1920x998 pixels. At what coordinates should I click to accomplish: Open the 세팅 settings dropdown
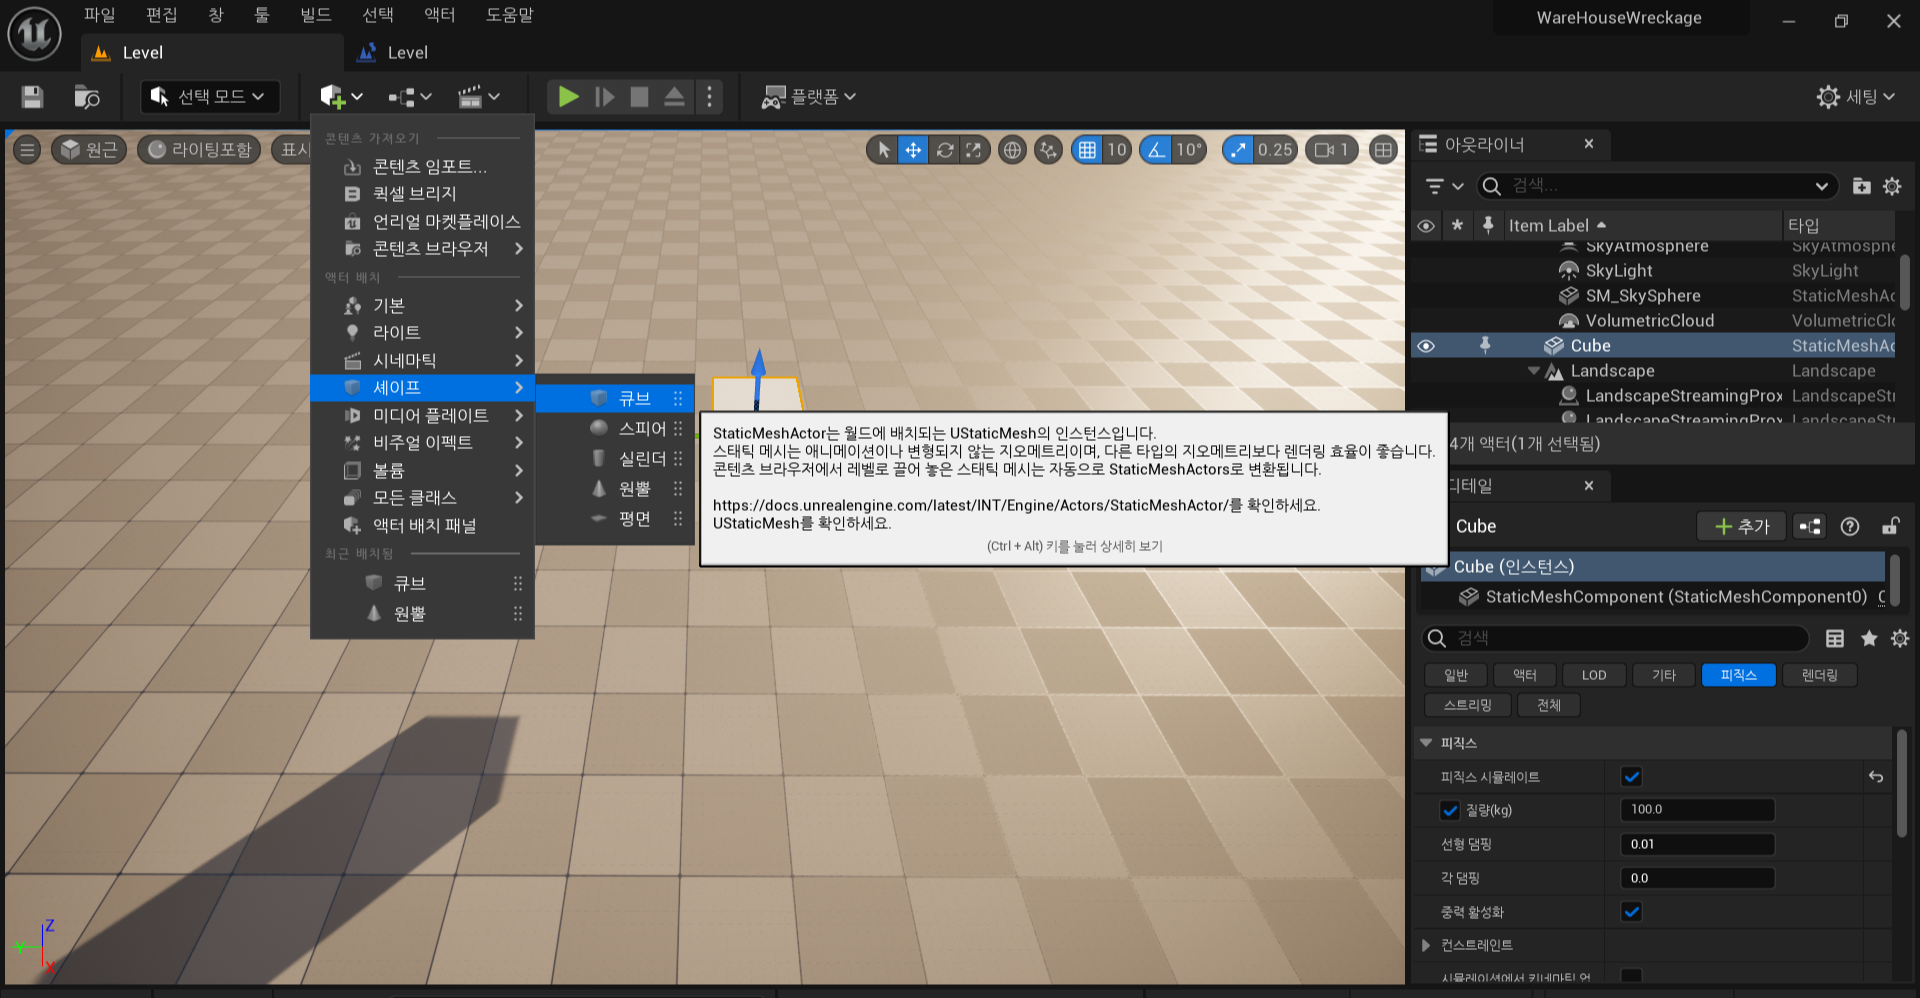point(1856,96)
